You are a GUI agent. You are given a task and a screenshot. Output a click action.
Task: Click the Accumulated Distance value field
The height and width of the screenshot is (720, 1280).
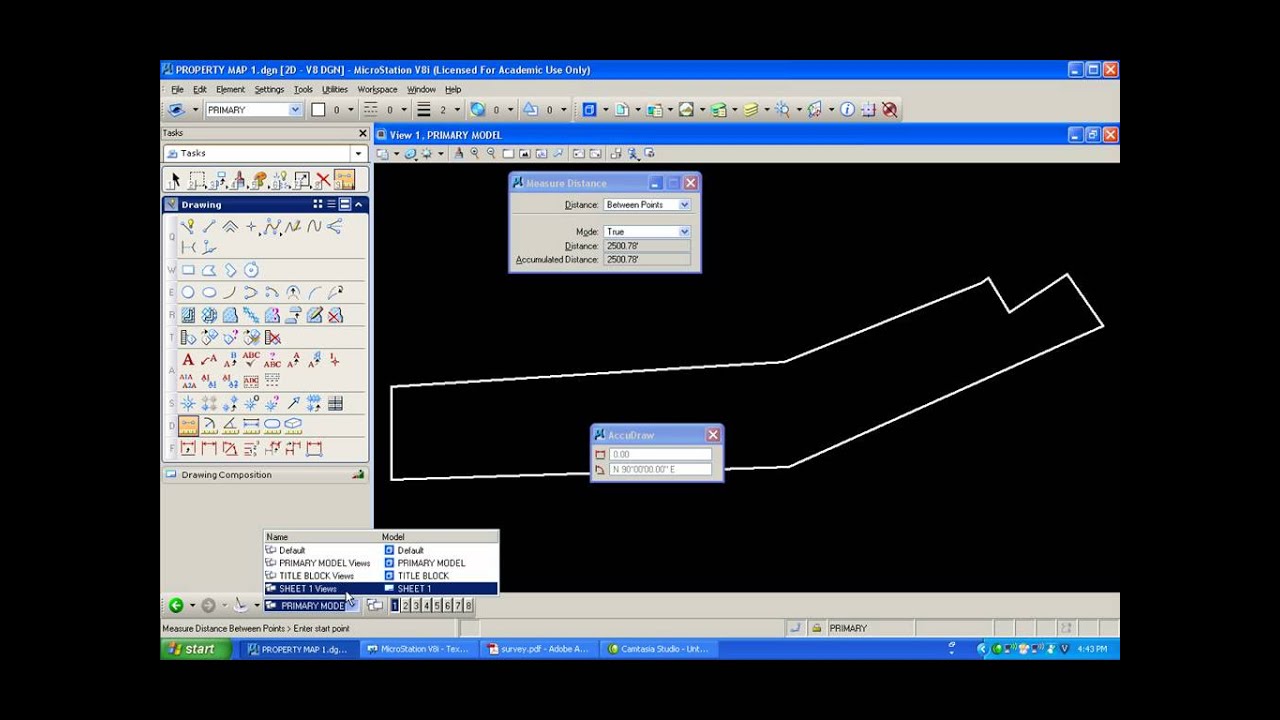point(647,259)
